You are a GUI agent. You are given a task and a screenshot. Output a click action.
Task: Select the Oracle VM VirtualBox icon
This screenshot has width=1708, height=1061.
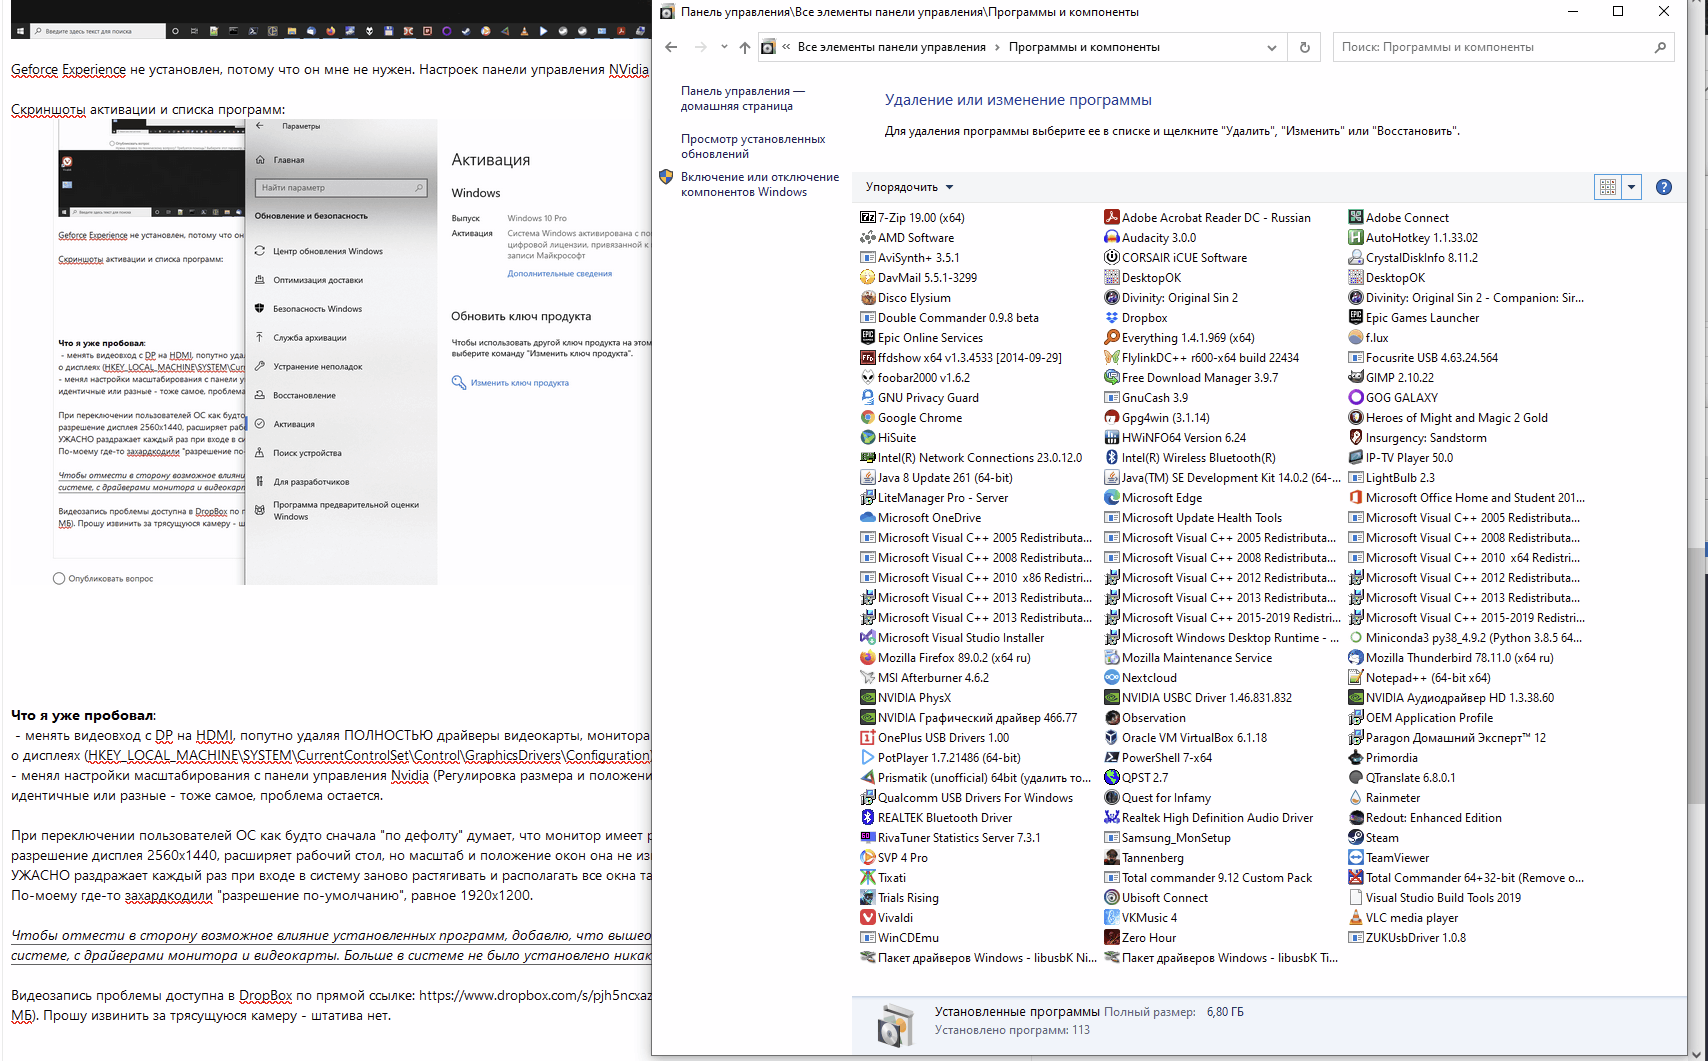pyautogui.click(x=1112, y=738)
